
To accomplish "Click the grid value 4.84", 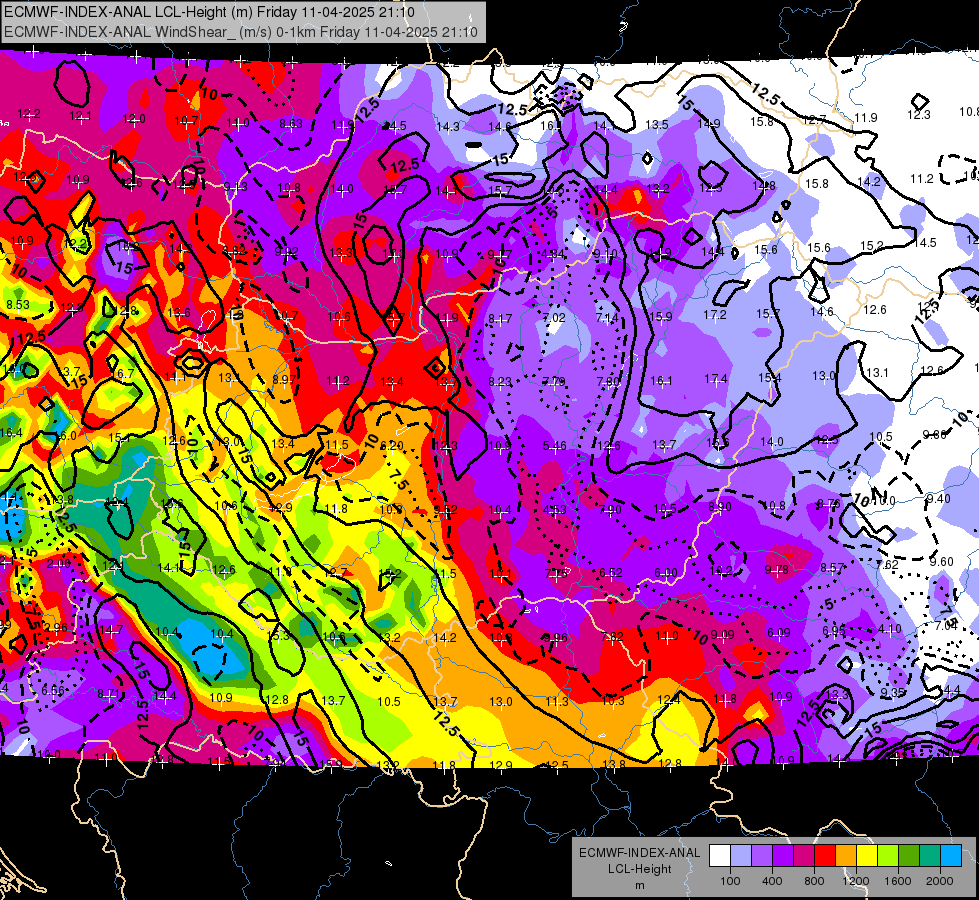I will pyautogui.click(x=553, y=253).
